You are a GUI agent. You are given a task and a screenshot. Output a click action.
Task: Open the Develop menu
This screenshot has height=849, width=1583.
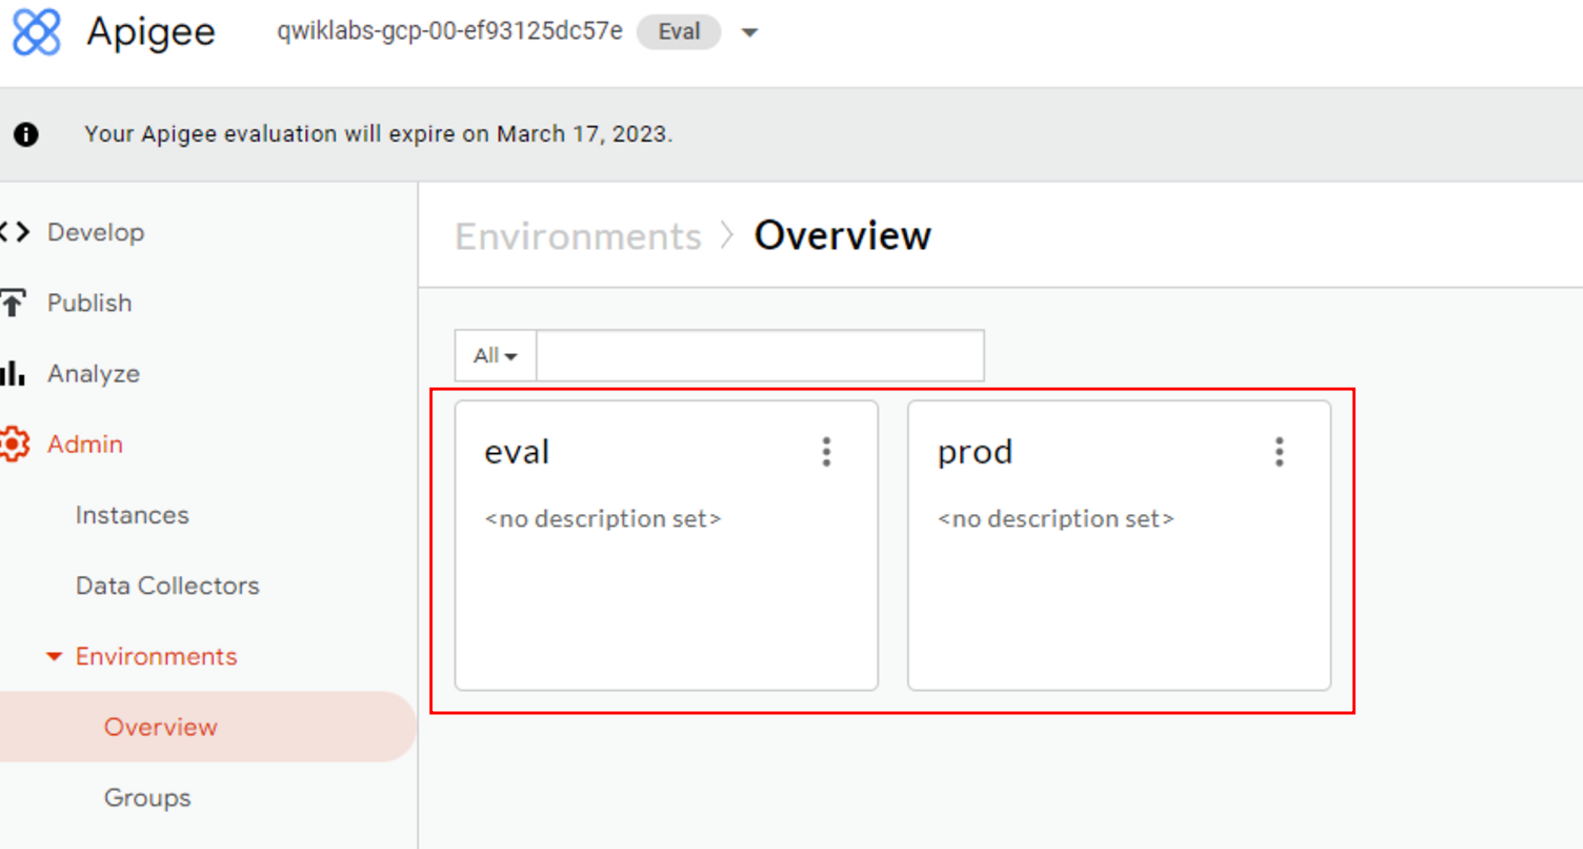coord(95,232)
